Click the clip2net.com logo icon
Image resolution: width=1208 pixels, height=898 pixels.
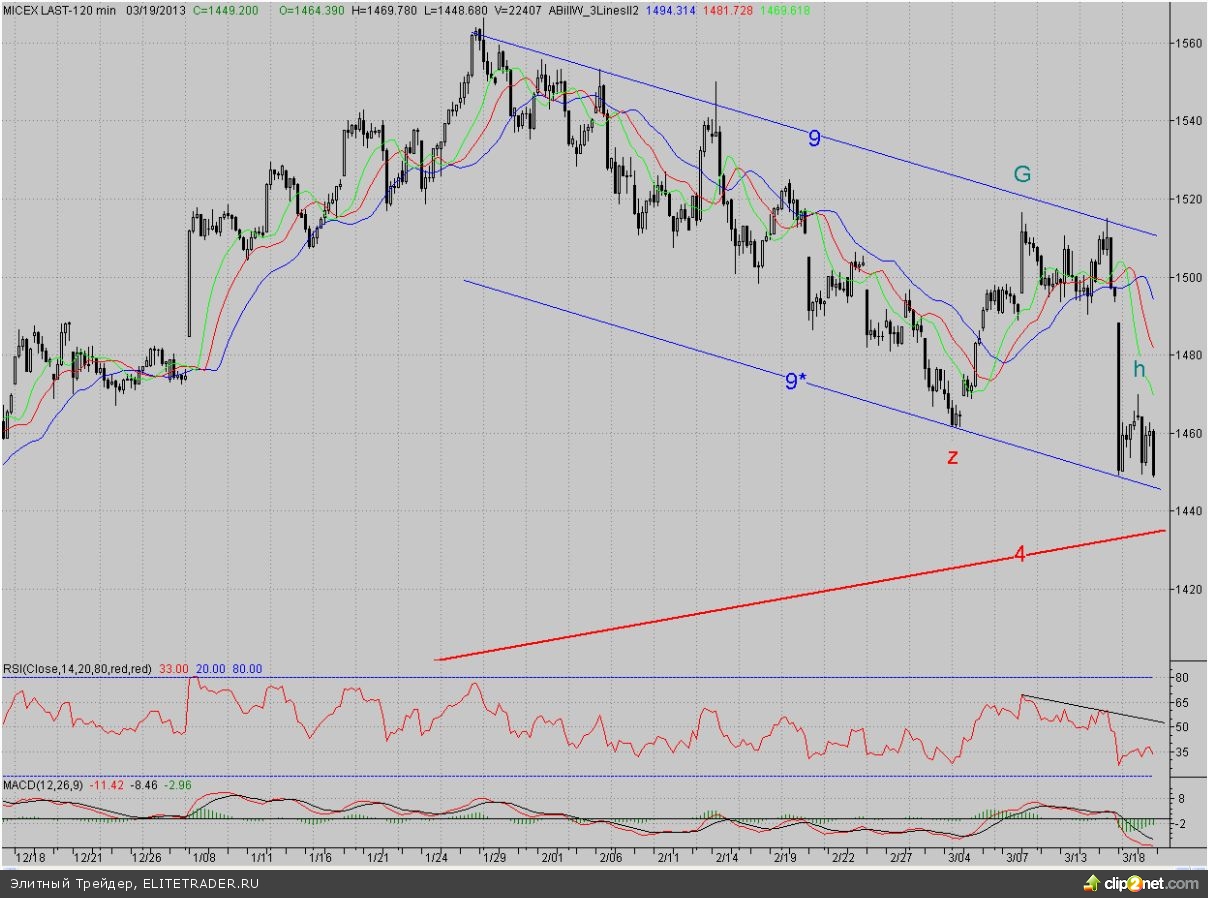[1092, 883]
